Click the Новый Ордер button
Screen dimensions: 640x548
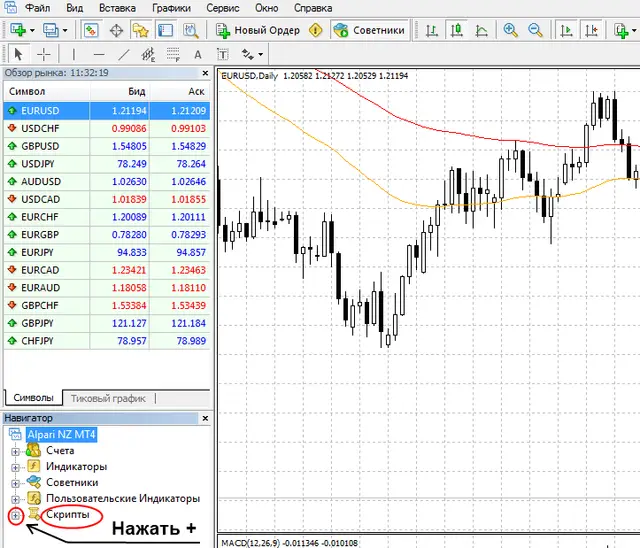[x=258, y=31]
